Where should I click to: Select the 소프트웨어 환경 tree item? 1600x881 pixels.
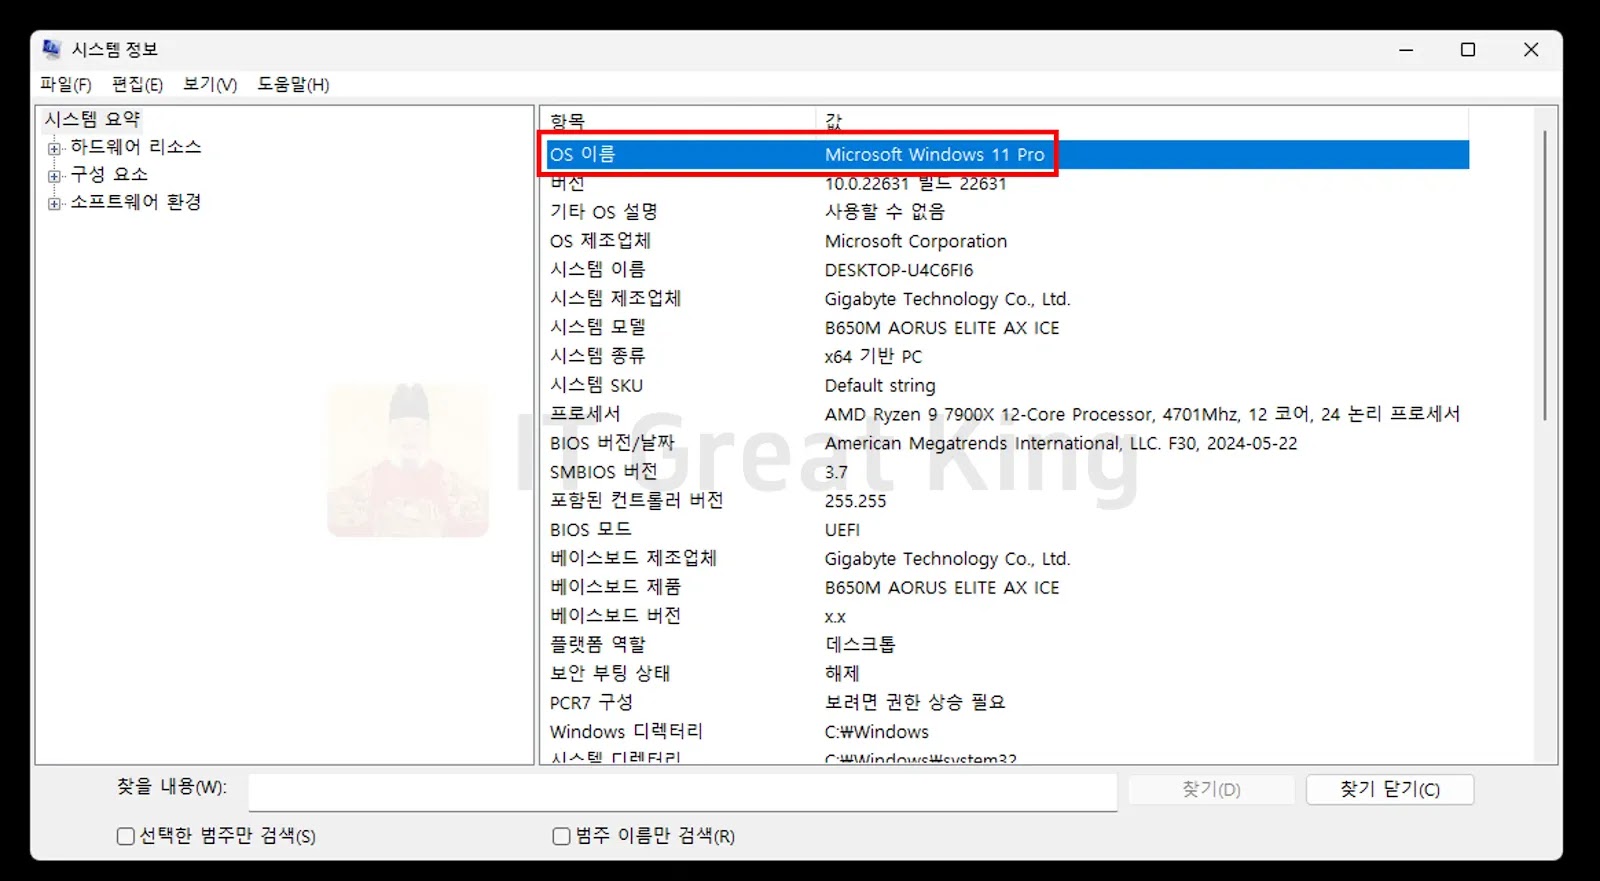coord(135,202)
